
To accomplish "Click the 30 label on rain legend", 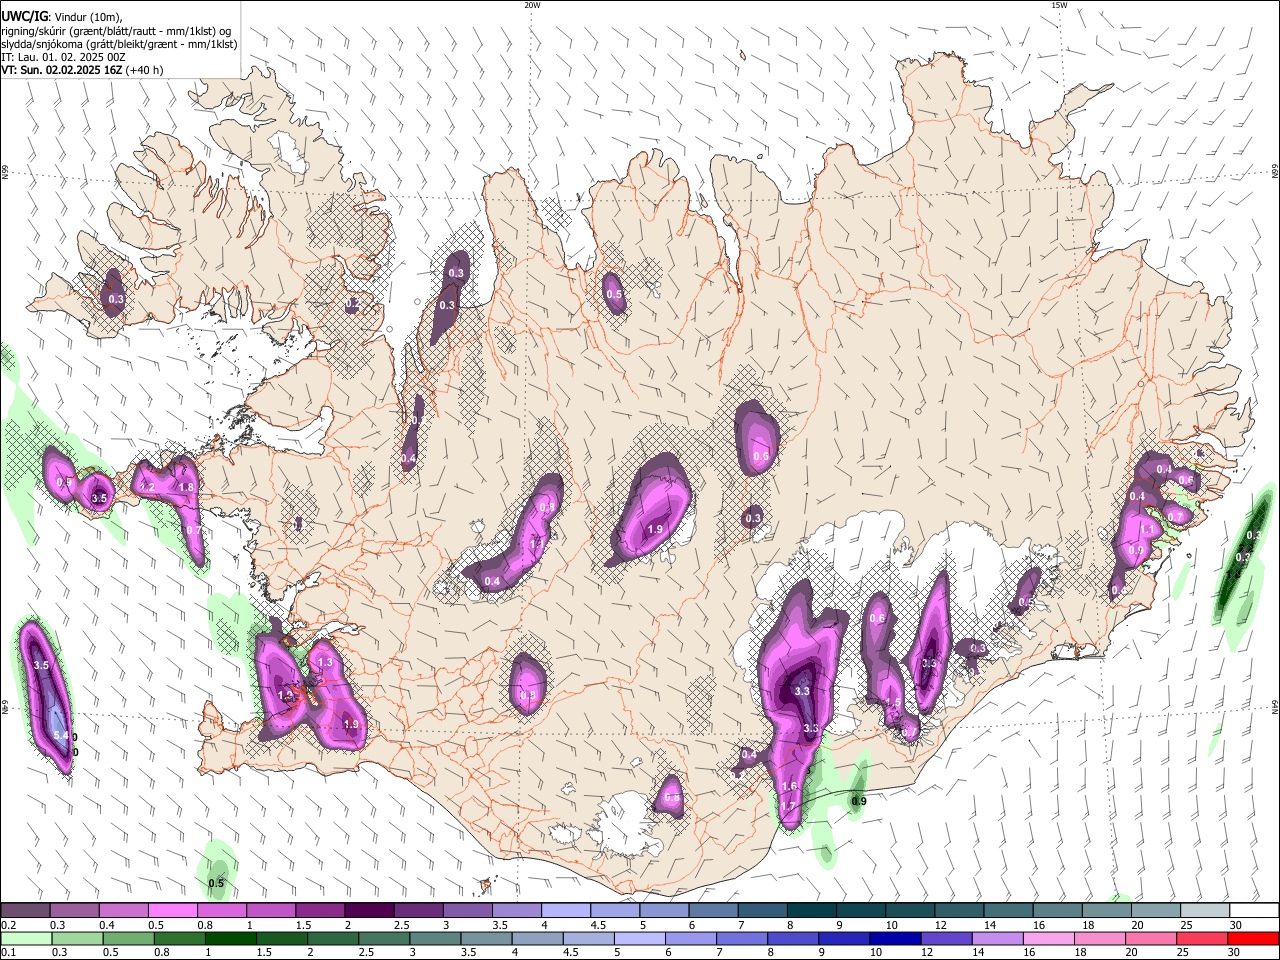I will tap(1232, 953).
